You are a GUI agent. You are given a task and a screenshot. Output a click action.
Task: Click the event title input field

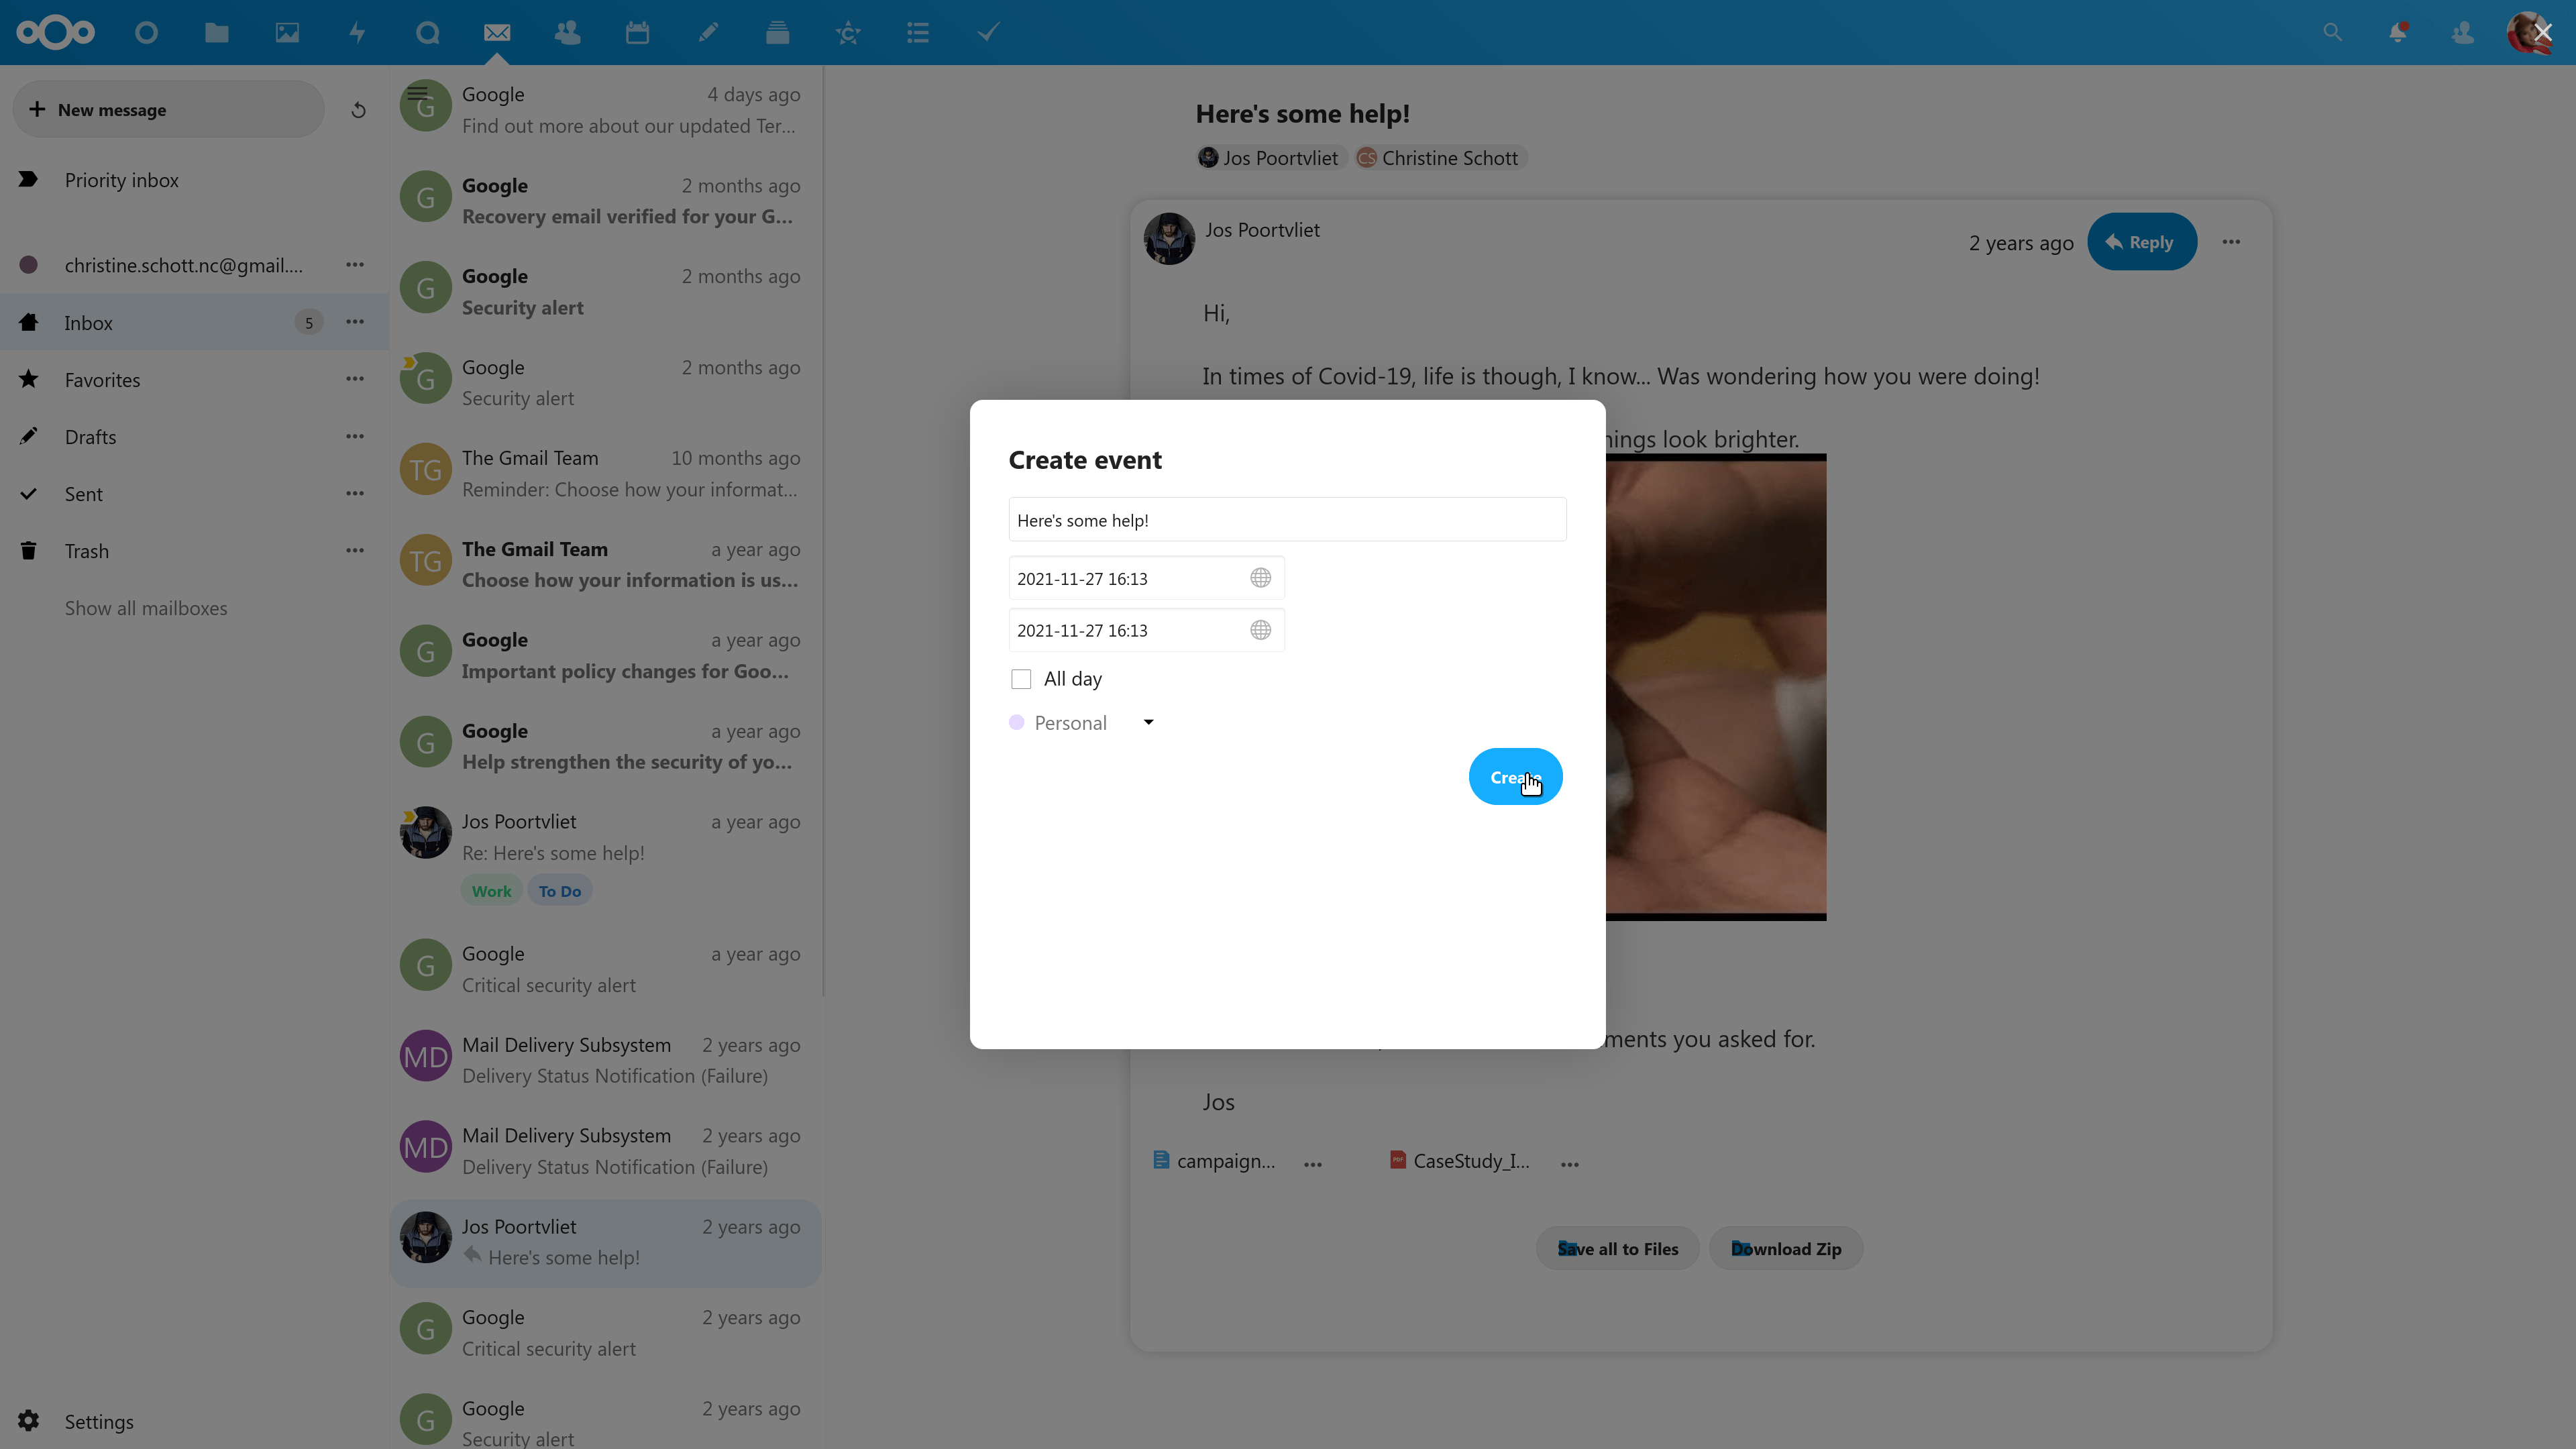tap(1287, 520)
